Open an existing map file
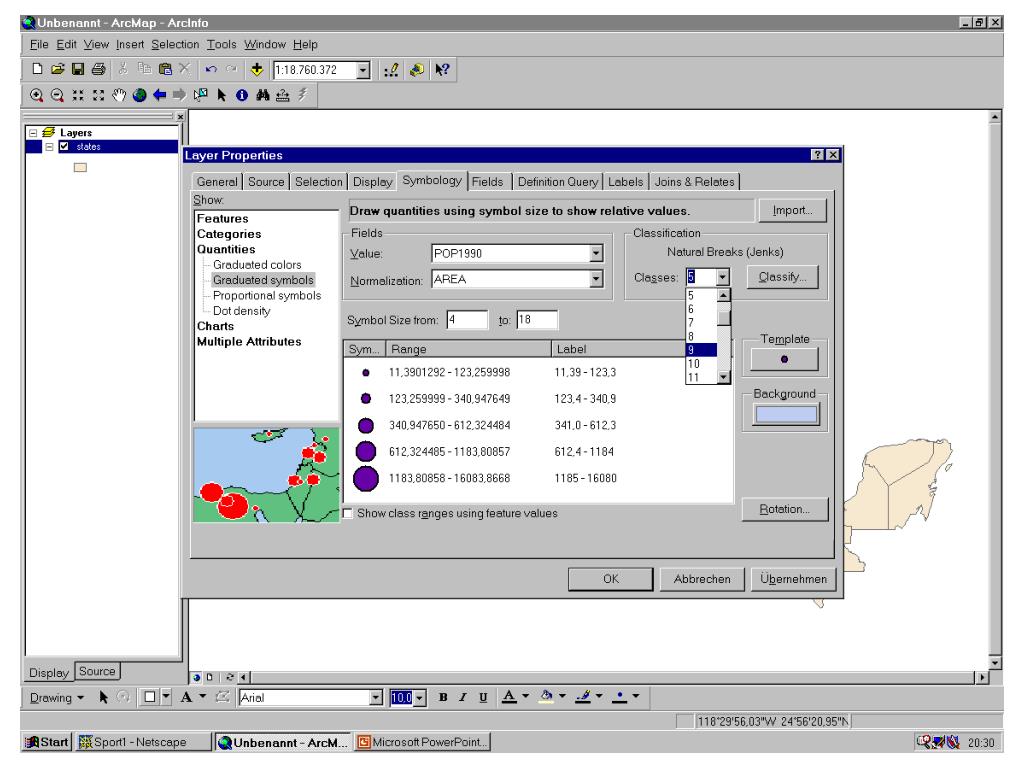 (x=57, y=69)
